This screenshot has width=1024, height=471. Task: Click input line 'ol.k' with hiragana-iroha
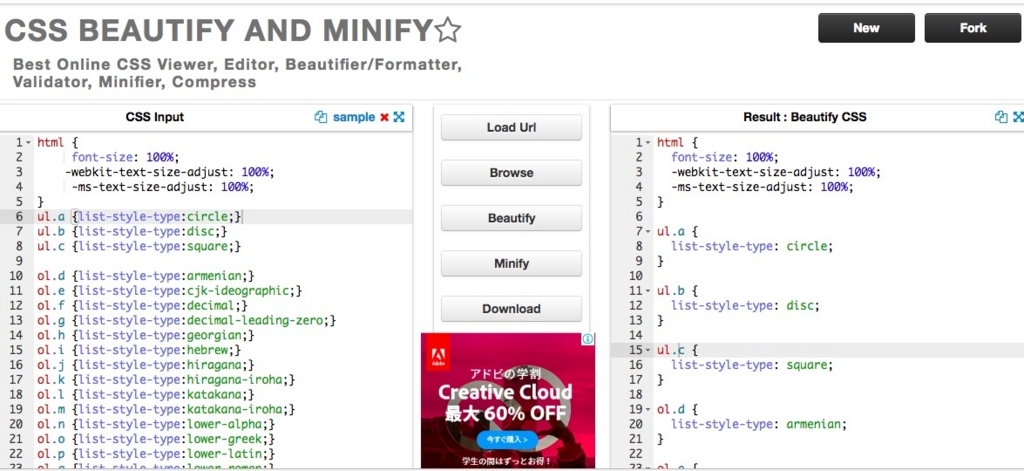[167, 380]
